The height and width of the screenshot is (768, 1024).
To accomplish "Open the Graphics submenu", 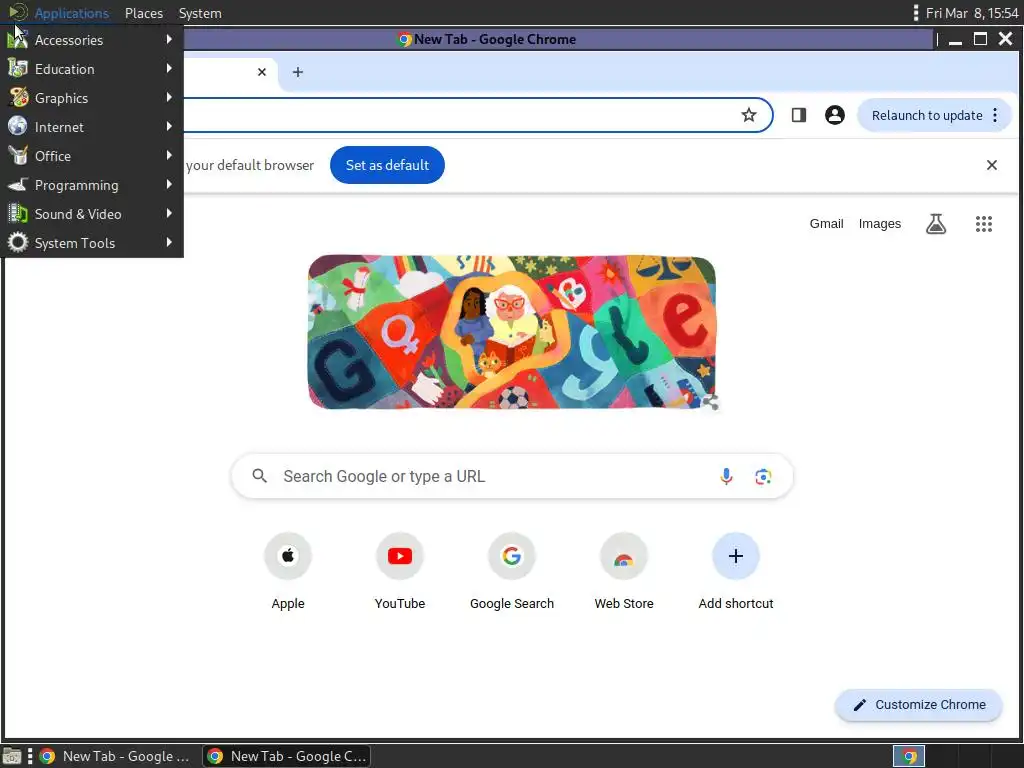I will pyautogui.click(x=91, y=98).
